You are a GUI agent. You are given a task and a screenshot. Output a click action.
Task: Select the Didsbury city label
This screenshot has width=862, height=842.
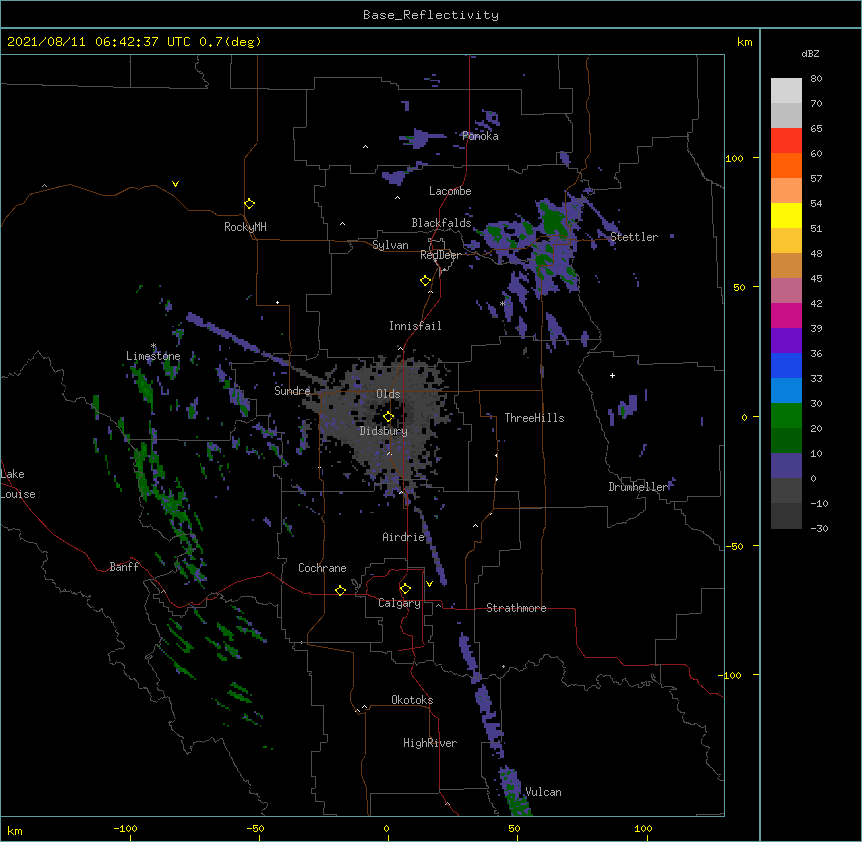384,431
